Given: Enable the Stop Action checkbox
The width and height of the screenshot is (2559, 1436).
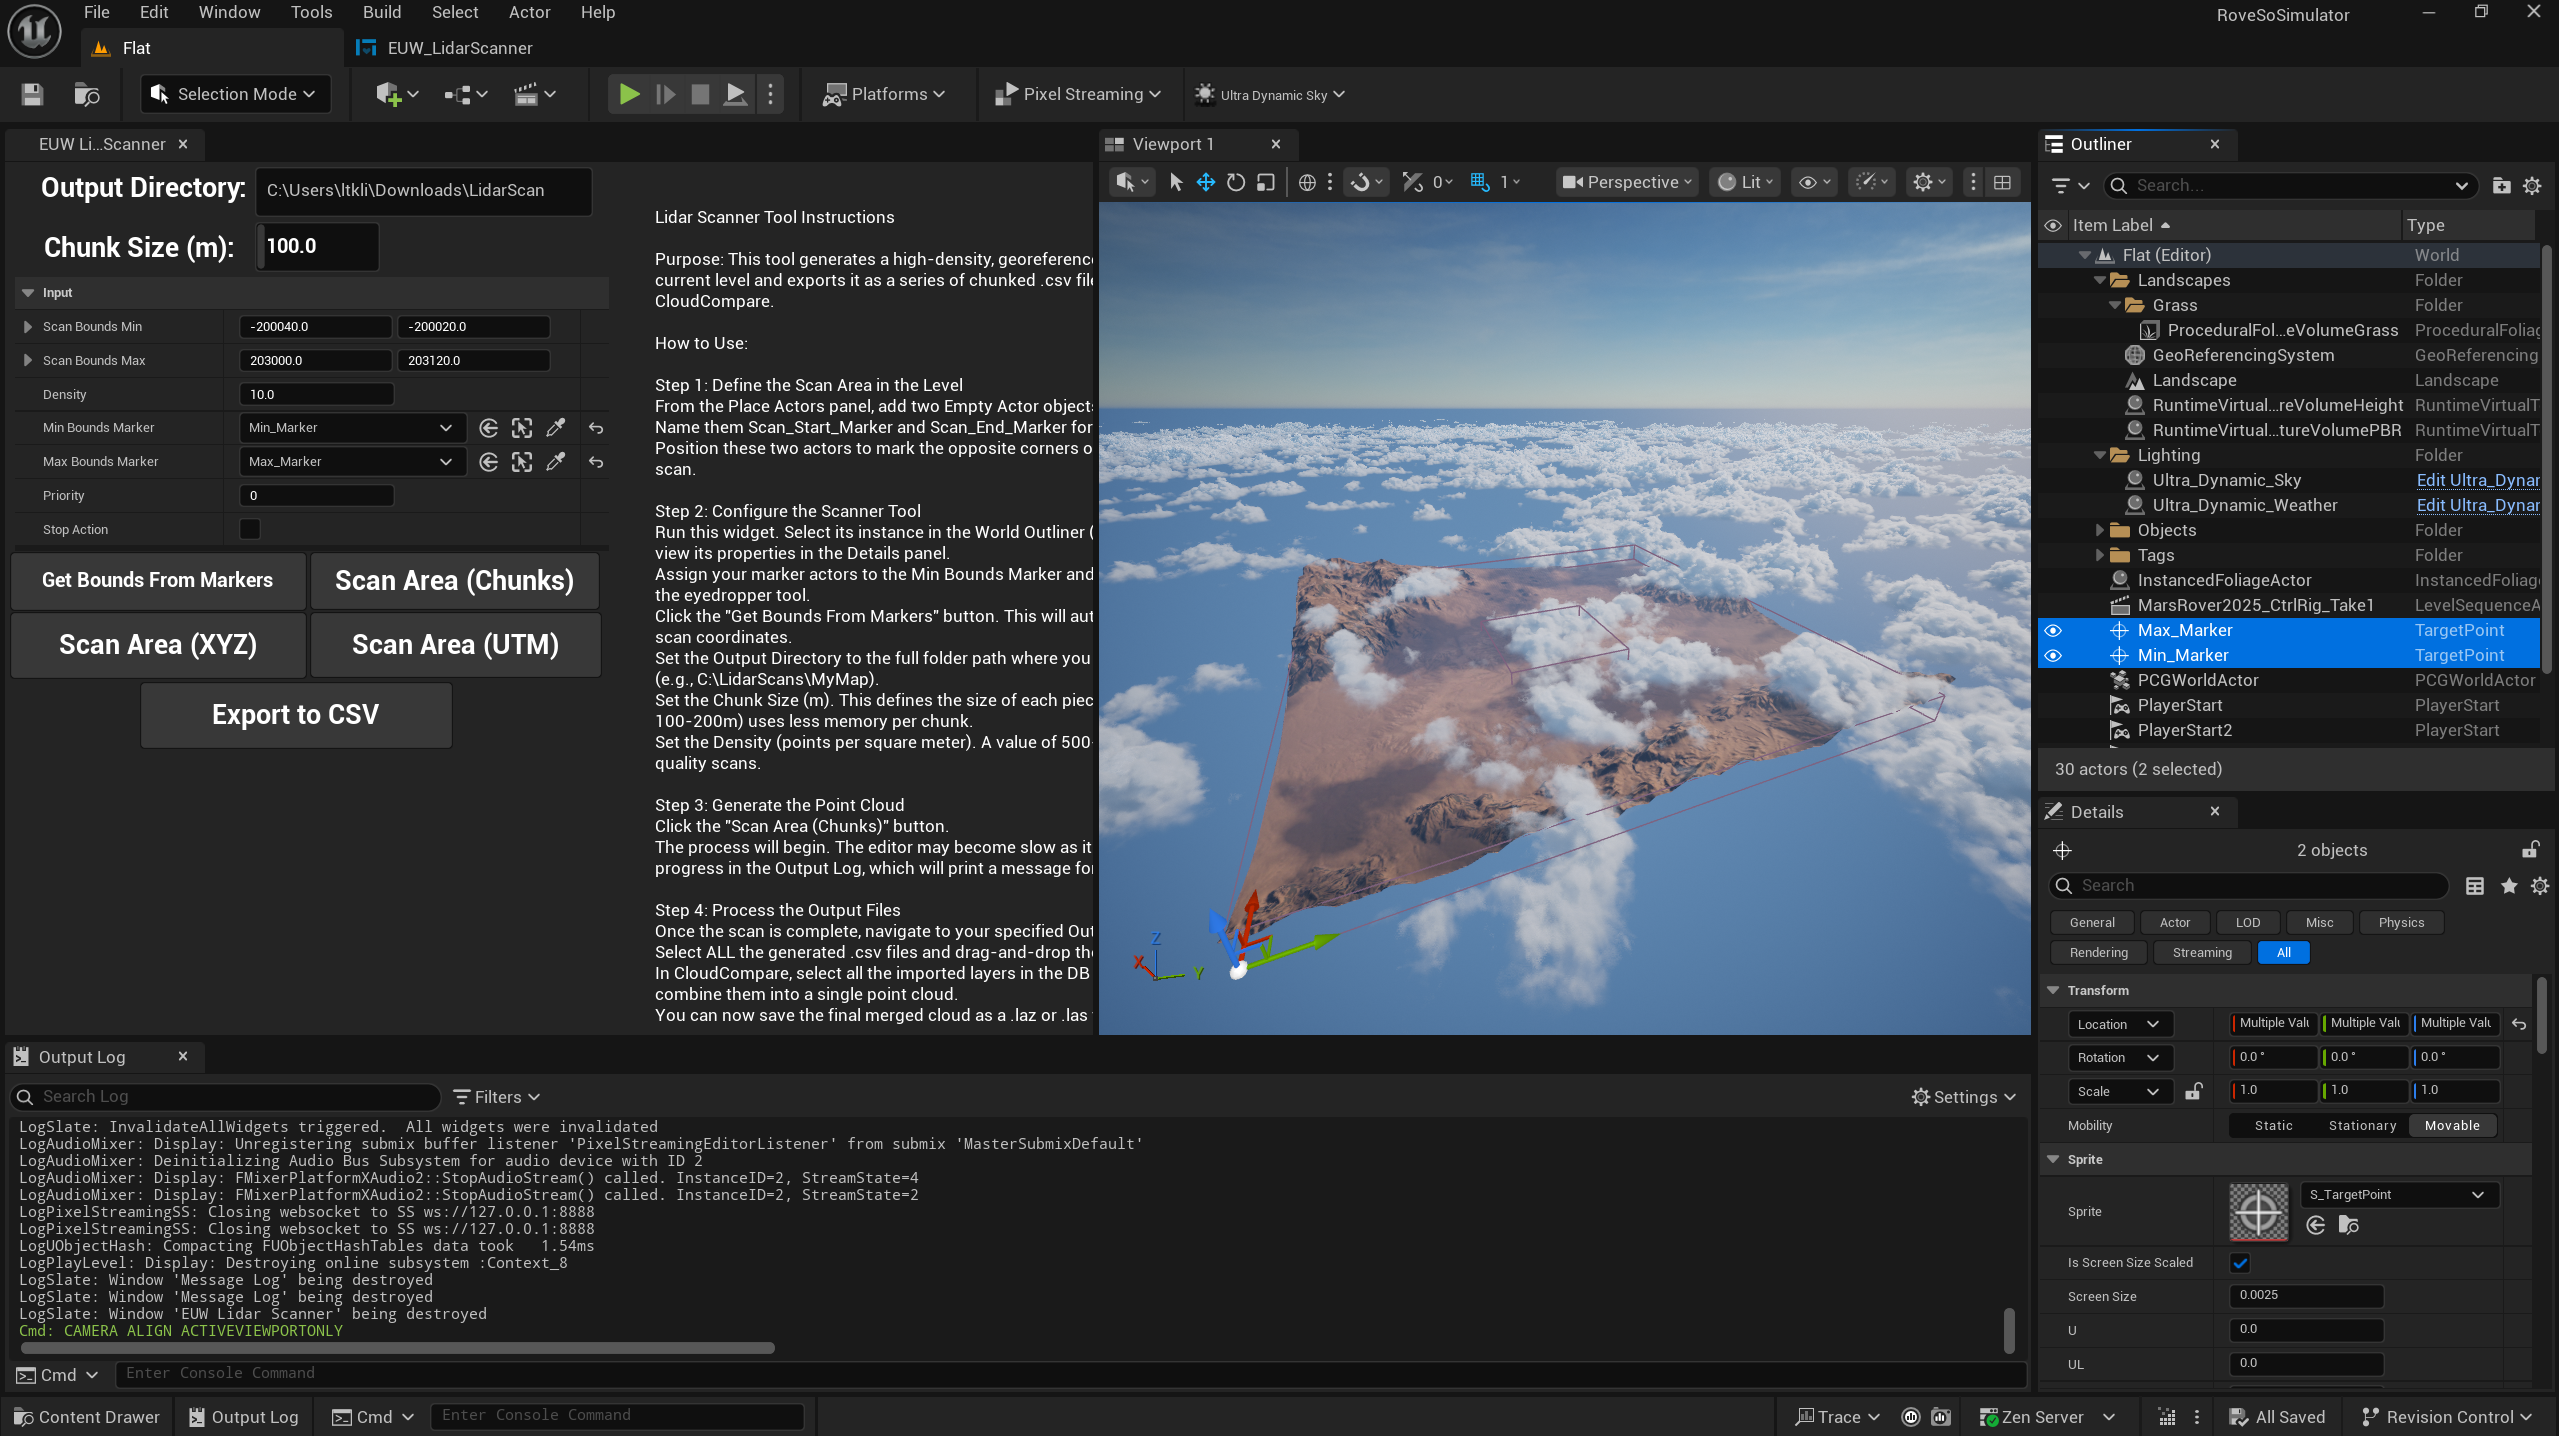Looking at the screenshot, I should (x=250, y=529).
